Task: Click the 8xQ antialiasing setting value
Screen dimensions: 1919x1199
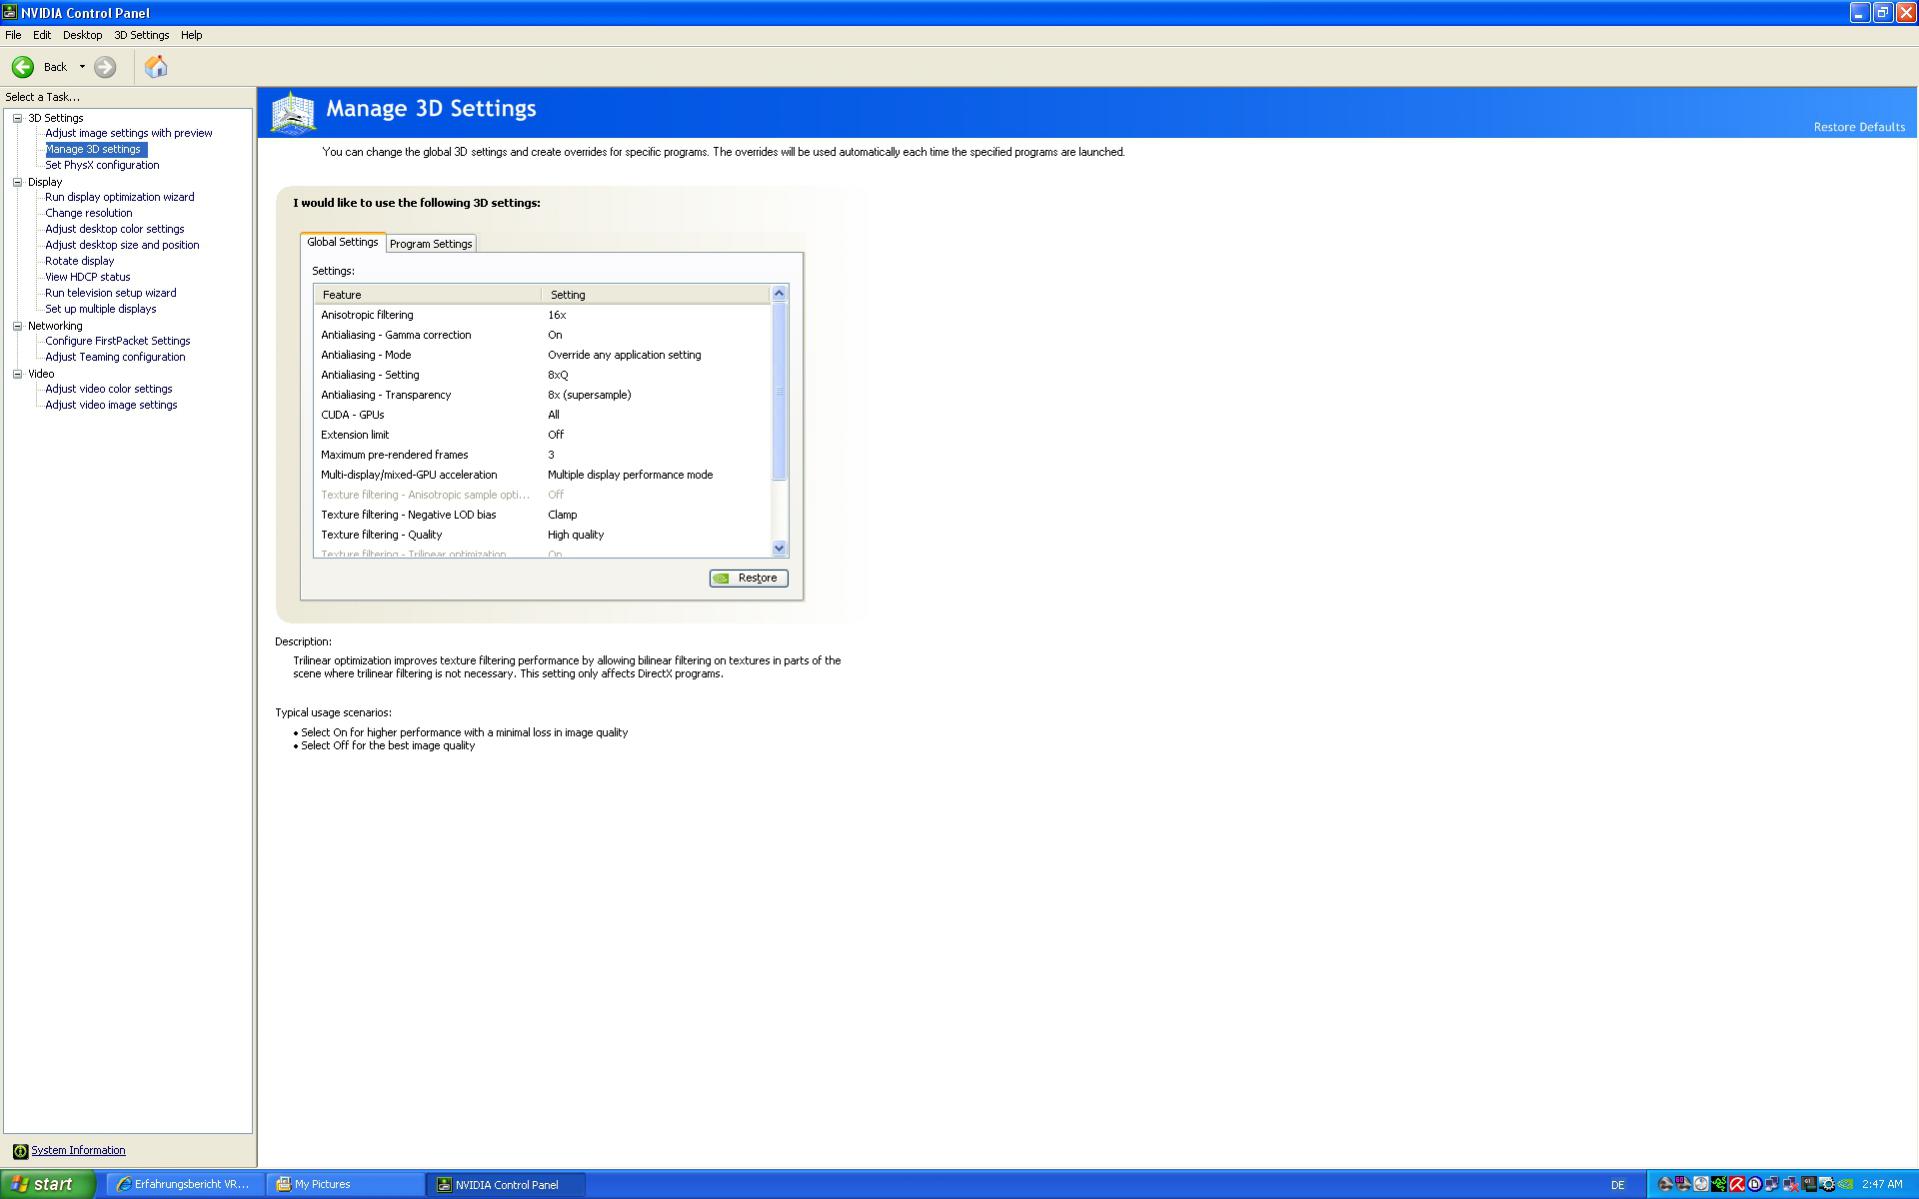Action: click(x=558, y=375)
